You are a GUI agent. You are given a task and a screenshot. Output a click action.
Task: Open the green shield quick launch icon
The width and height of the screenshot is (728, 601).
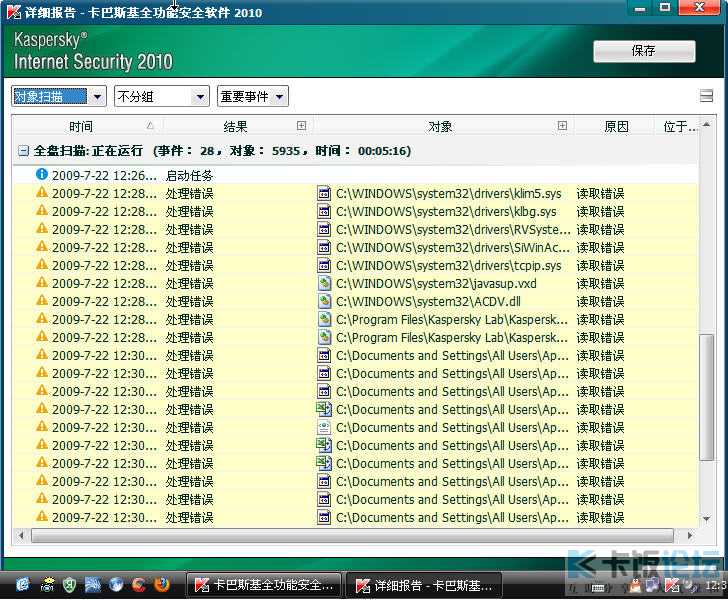point(70,585)
